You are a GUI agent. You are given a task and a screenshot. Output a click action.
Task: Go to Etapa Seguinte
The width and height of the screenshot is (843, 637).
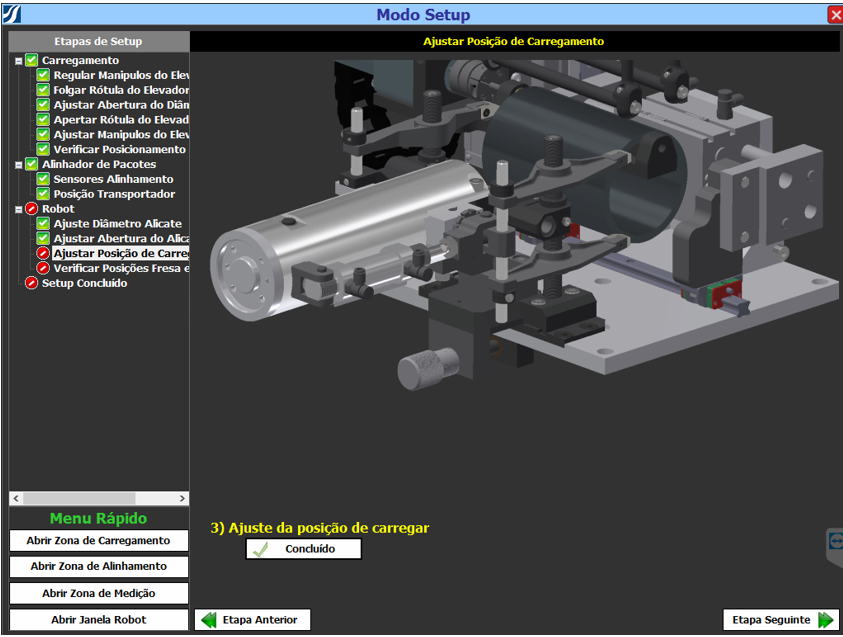coord(781,620)
